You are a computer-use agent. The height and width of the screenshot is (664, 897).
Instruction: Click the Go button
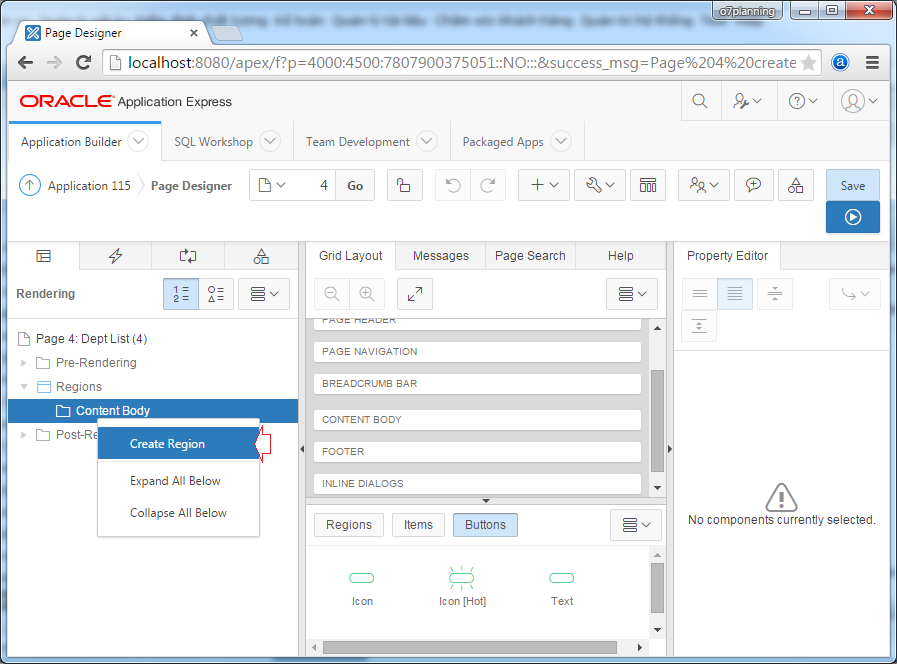coord(355,185)
